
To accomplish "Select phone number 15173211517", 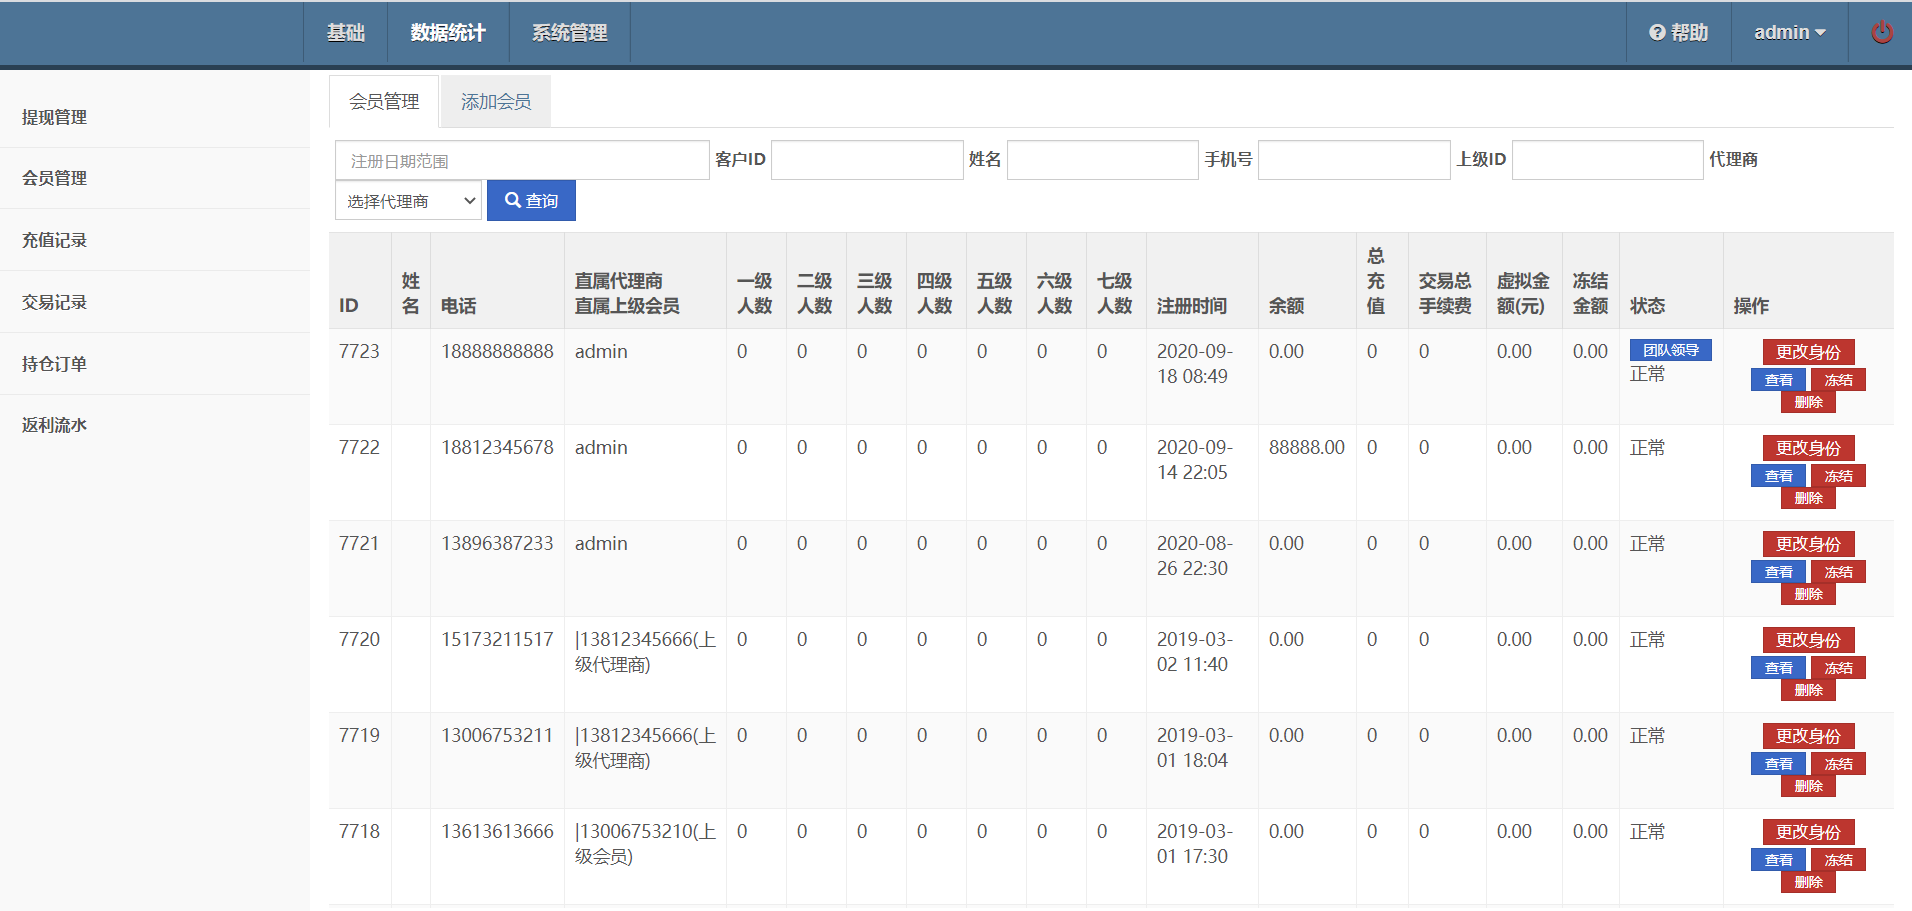I will [x=497, y=639].
